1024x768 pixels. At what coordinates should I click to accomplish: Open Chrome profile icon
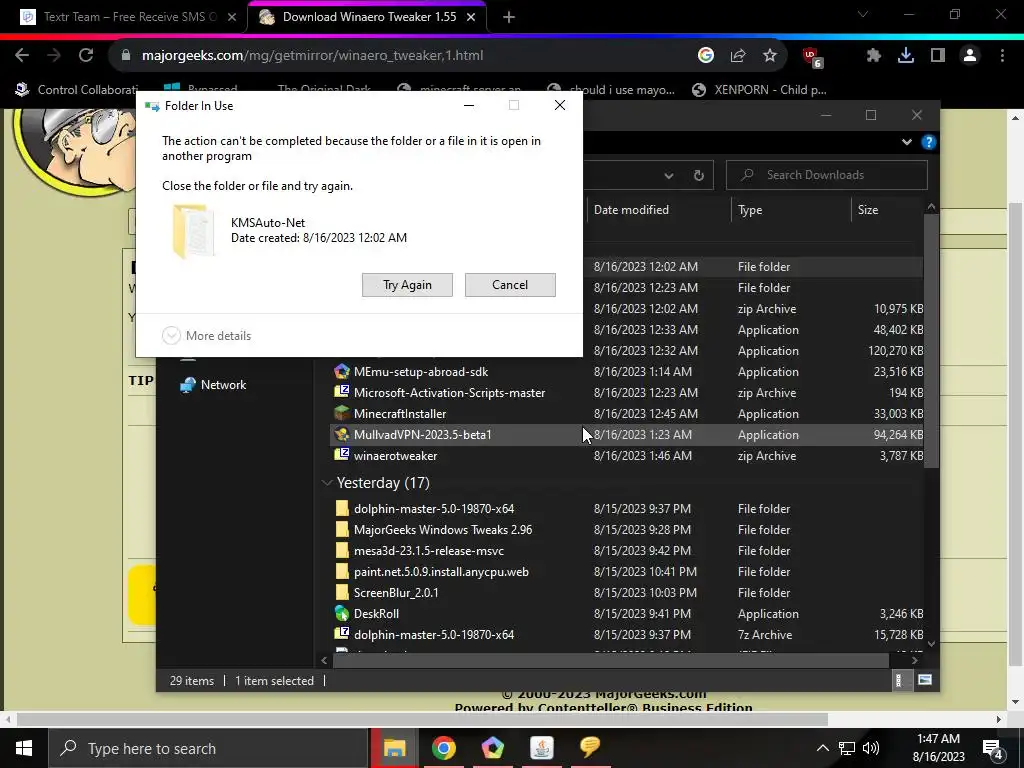(970, 56)
